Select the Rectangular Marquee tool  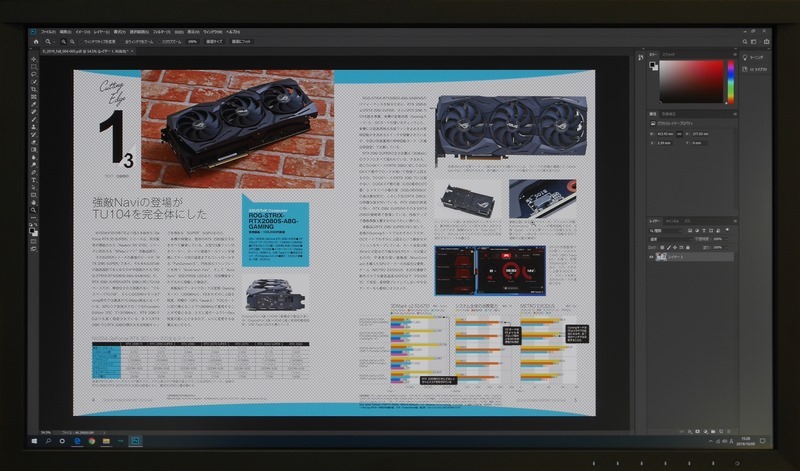(x=34, y=66)
